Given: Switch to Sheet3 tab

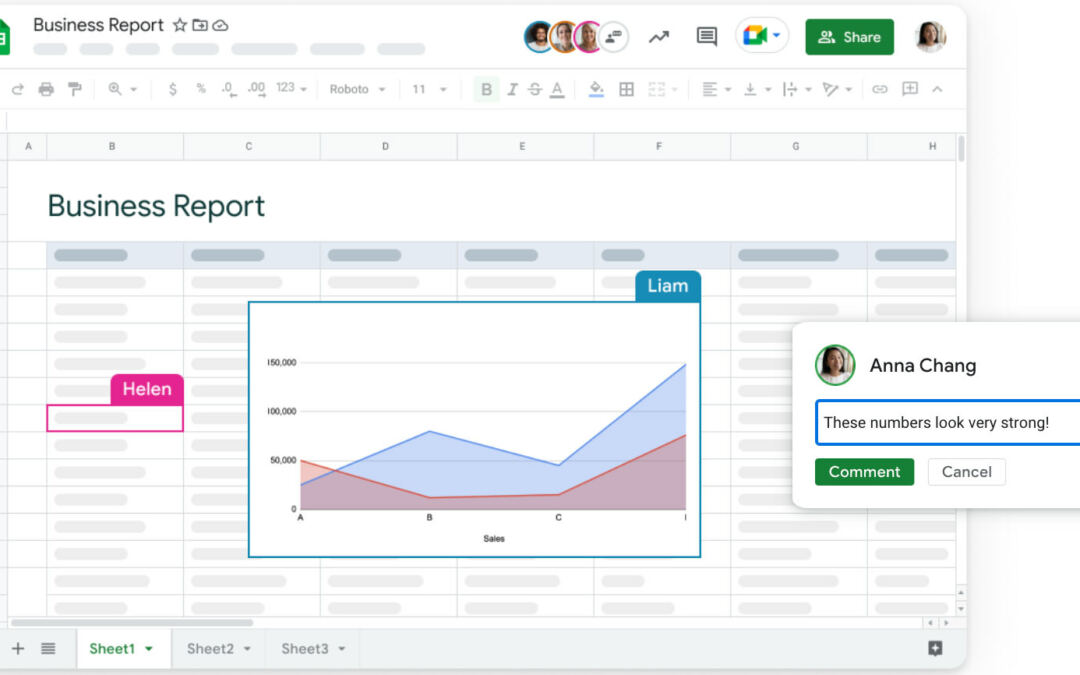Looking at the screenshot, I should pos(312,649).
